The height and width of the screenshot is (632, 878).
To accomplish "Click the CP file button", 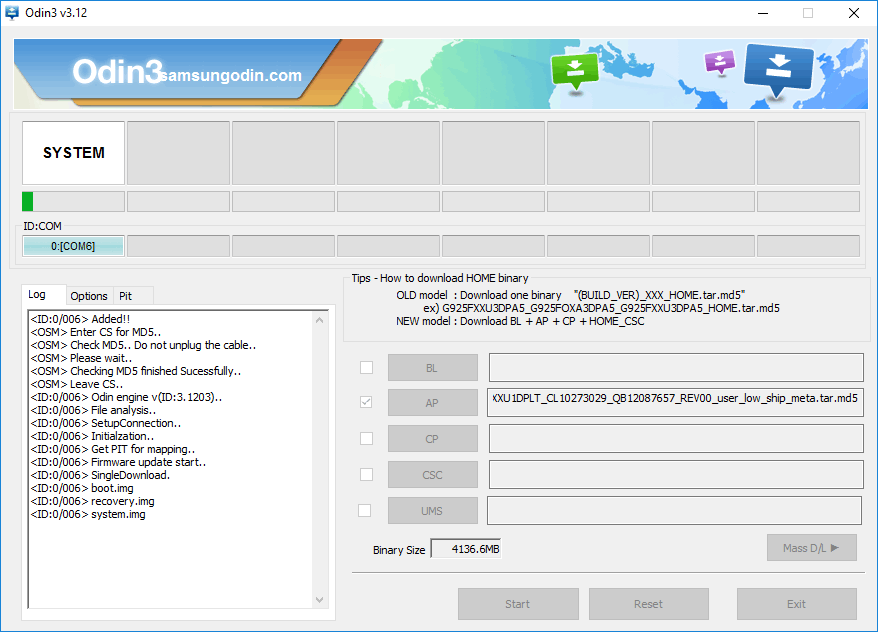I will click(433, 439).
